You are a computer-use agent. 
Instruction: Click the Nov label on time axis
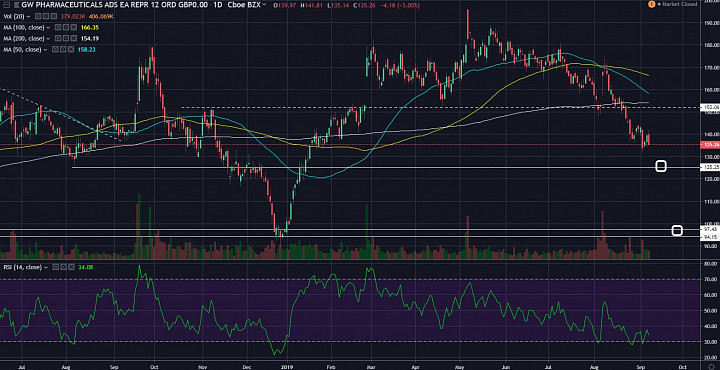coord(202,367)
